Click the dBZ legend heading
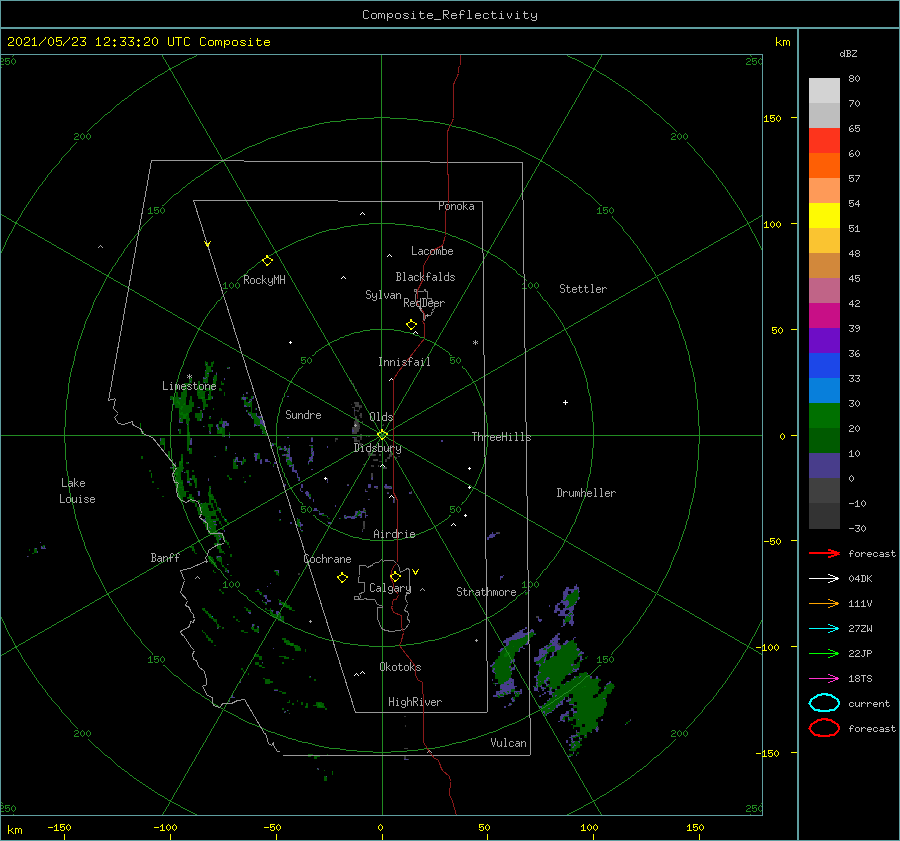900x841 pixels. (848, 53)
